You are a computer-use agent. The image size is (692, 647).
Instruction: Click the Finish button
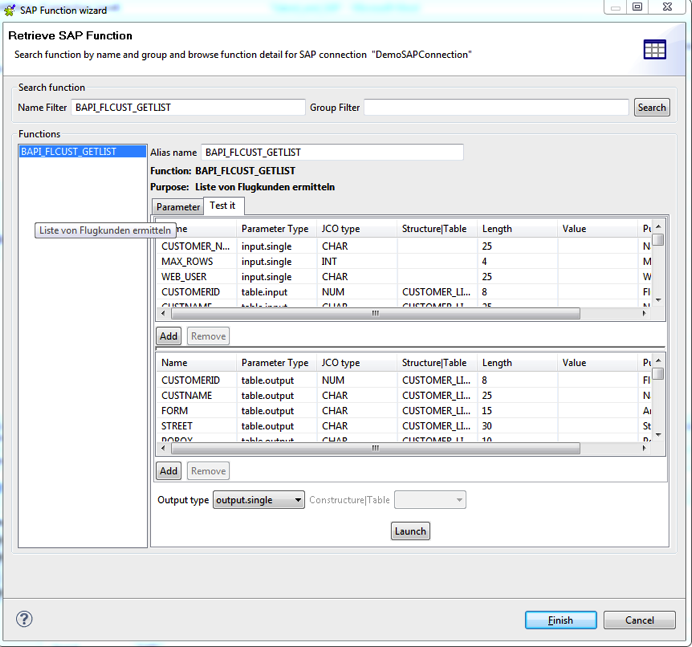(x=560, y=620)
